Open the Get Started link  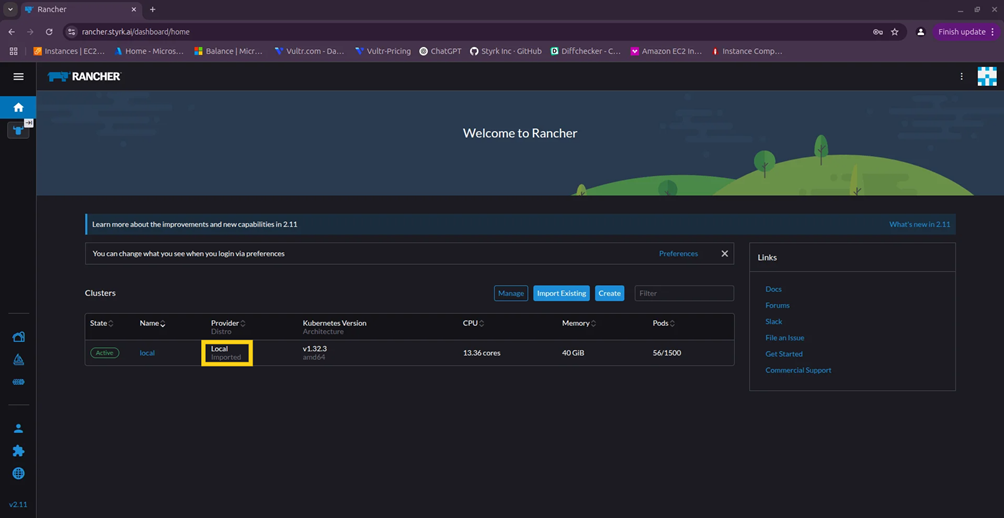point(784,353)
